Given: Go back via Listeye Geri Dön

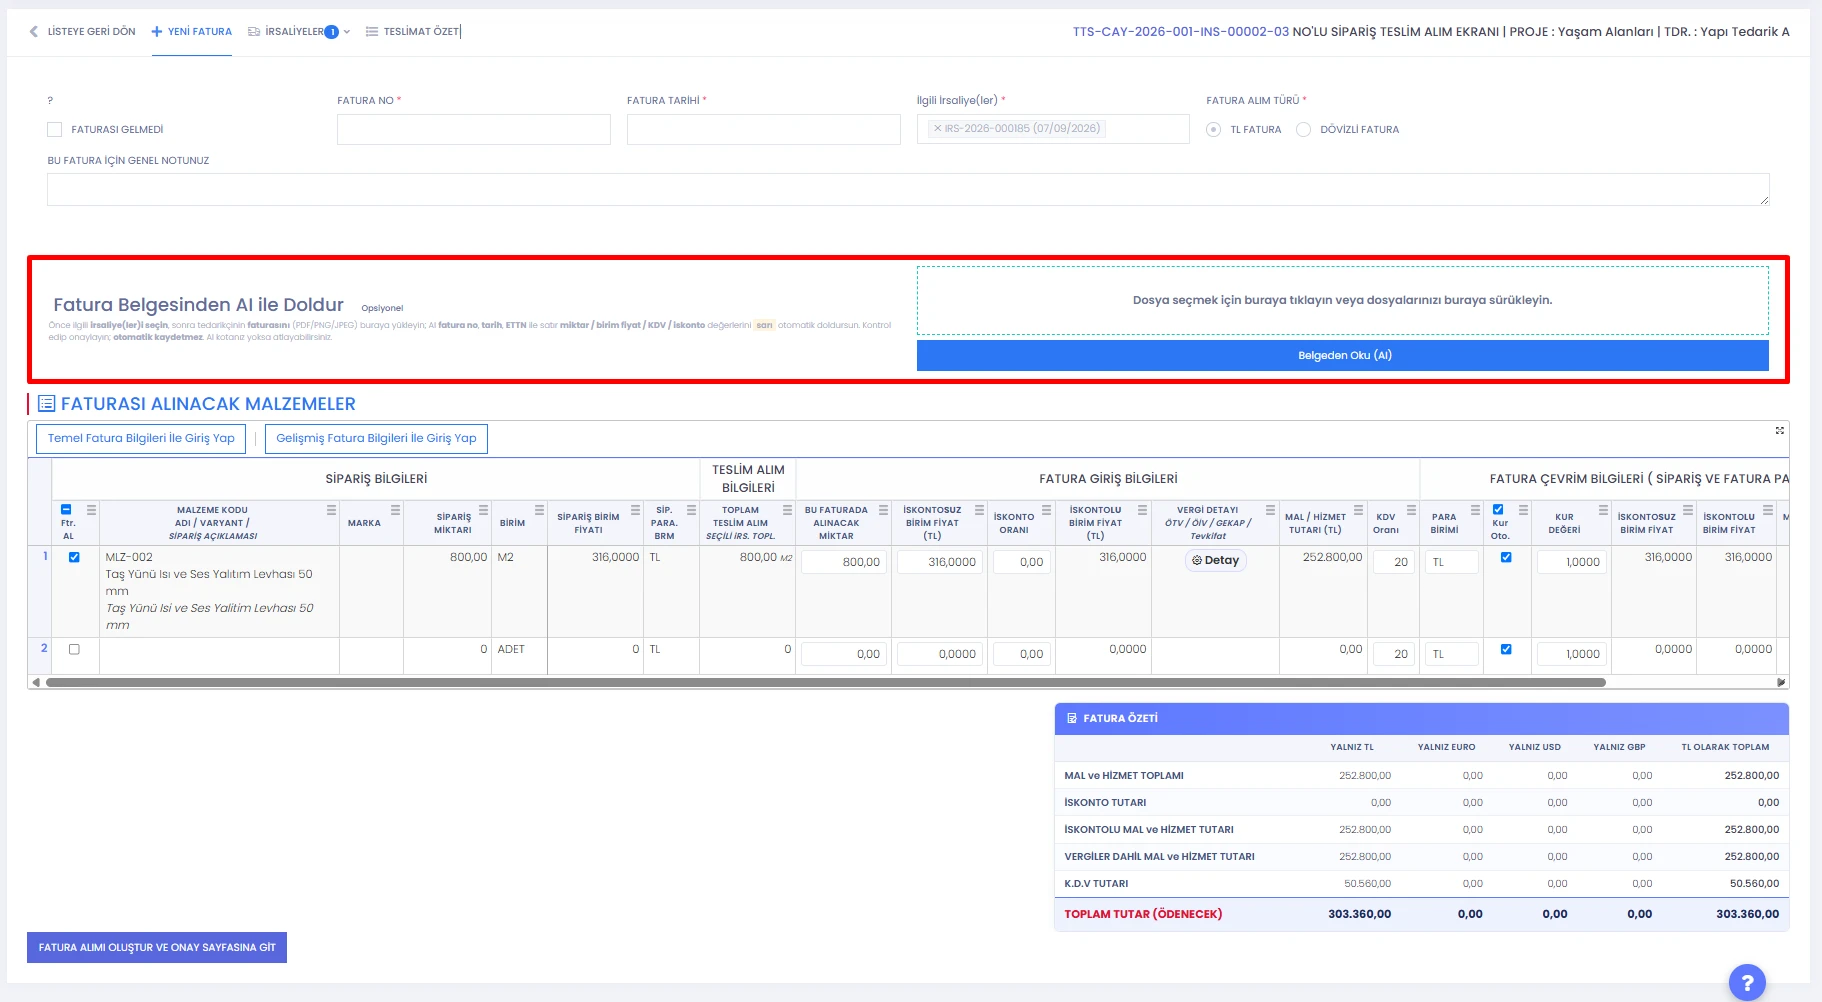Looking at the screenshot, I should 83,32.
